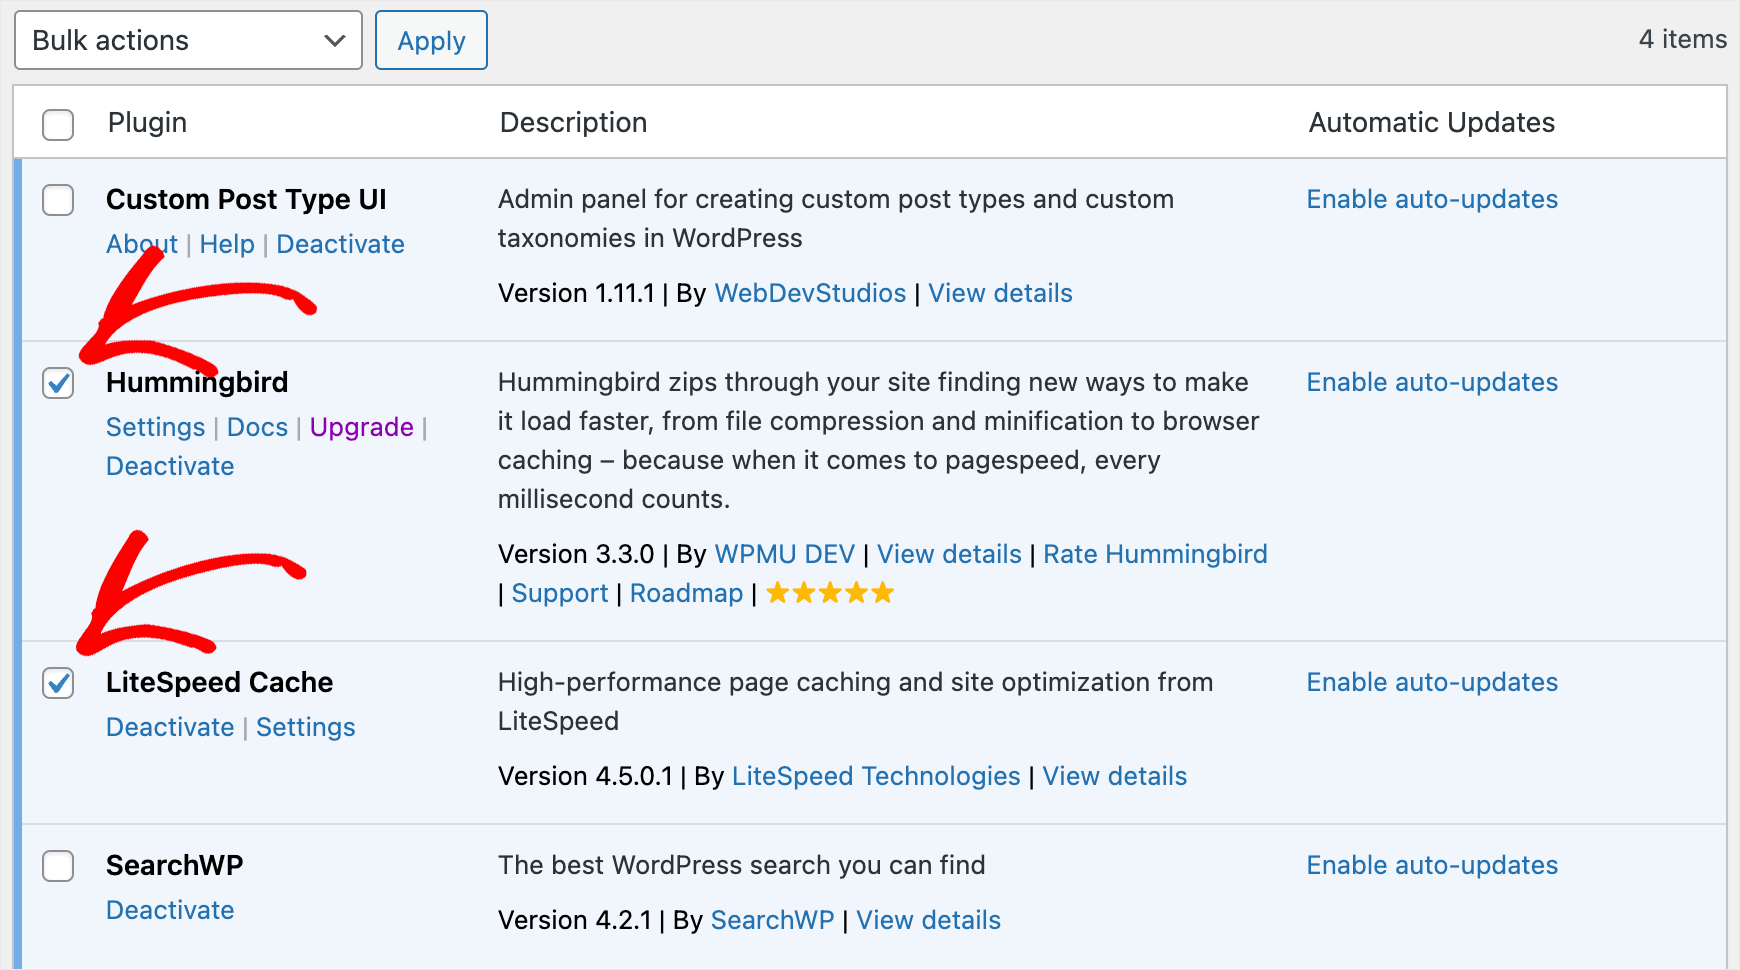Click the Hummingbird Upgrade link
Viewport: 1740px width, 970px height.
361,427
